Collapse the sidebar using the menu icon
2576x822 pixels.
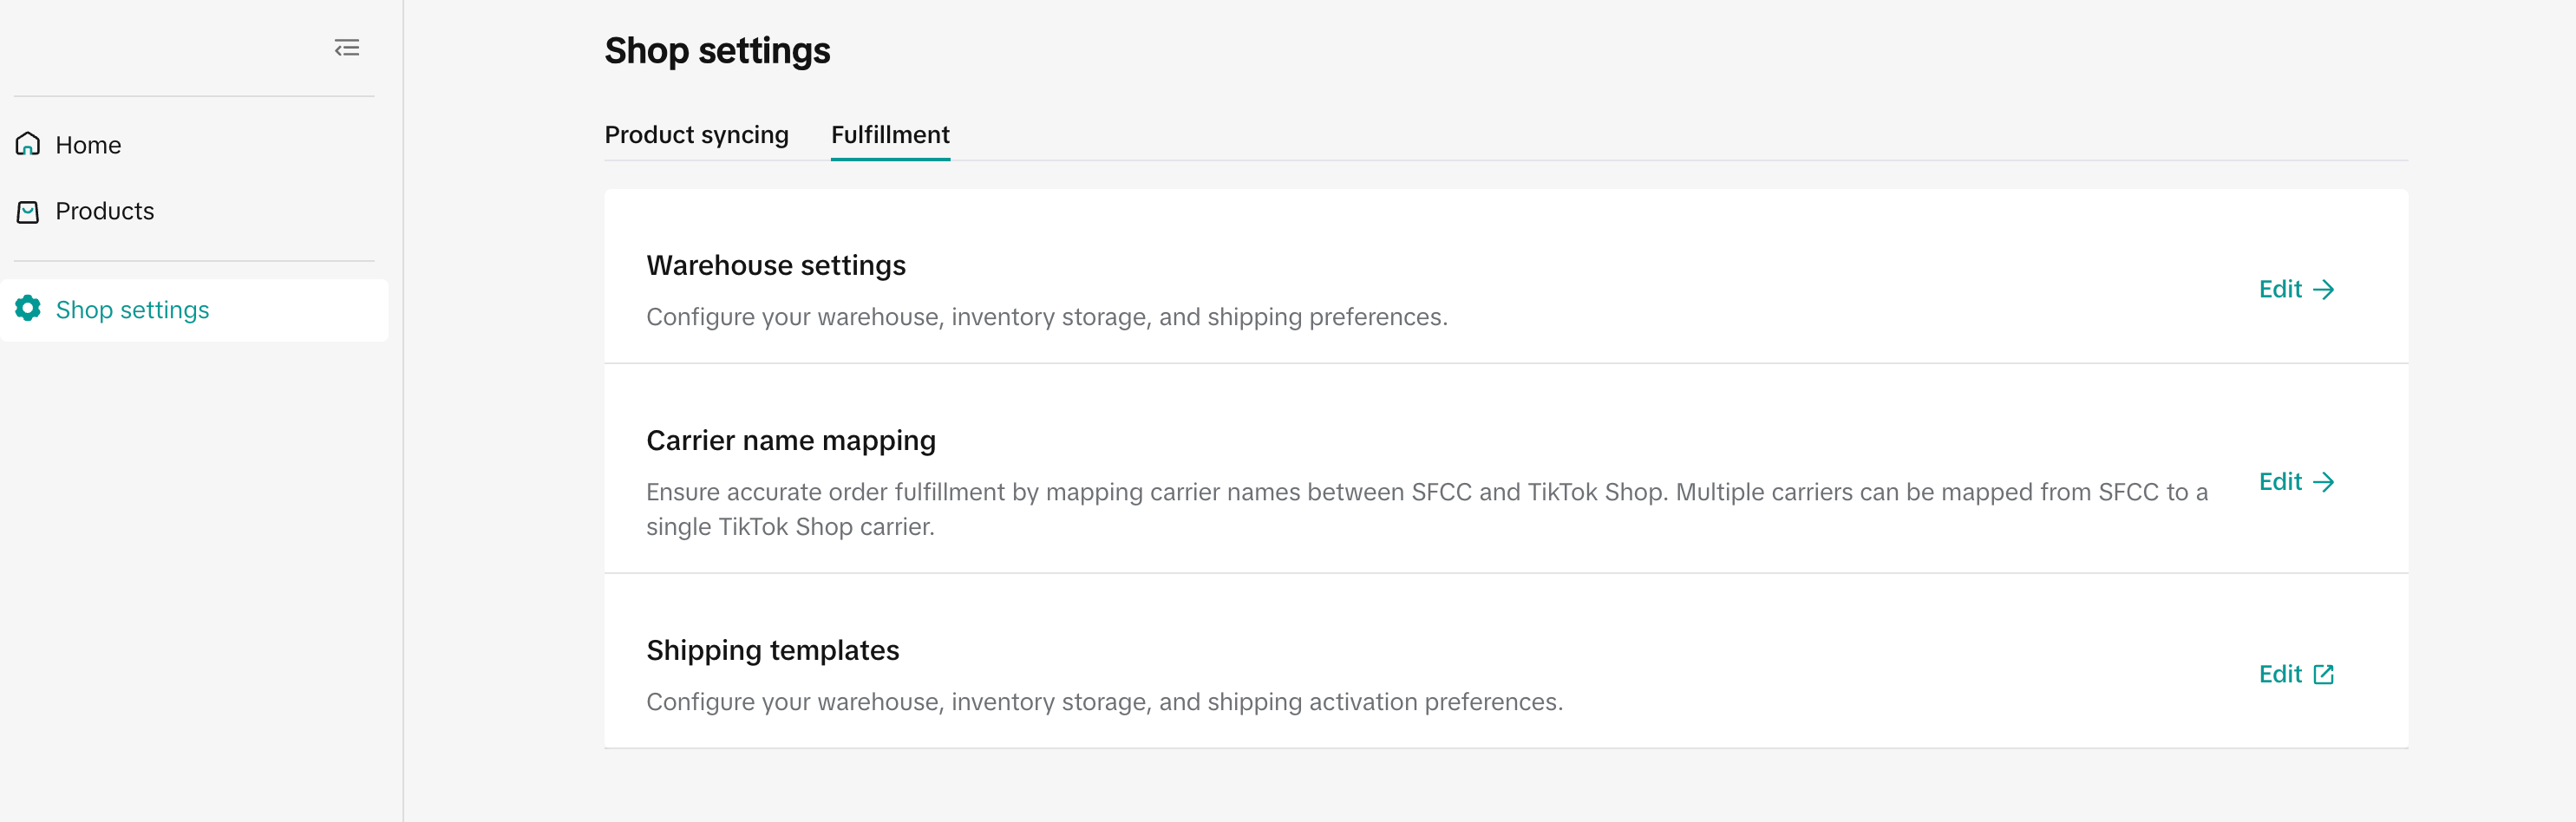346,48
